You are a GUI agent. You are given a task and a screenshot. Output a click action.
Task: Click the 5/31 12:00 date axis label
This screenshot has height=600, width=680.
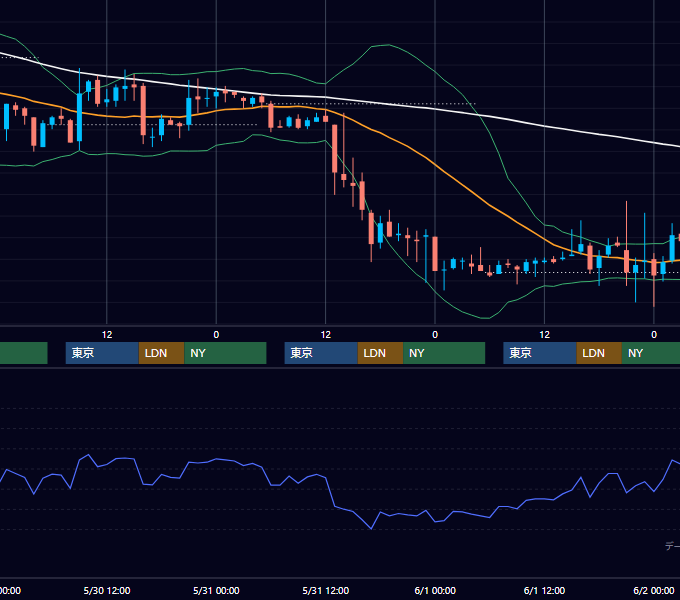click(326, 590)
